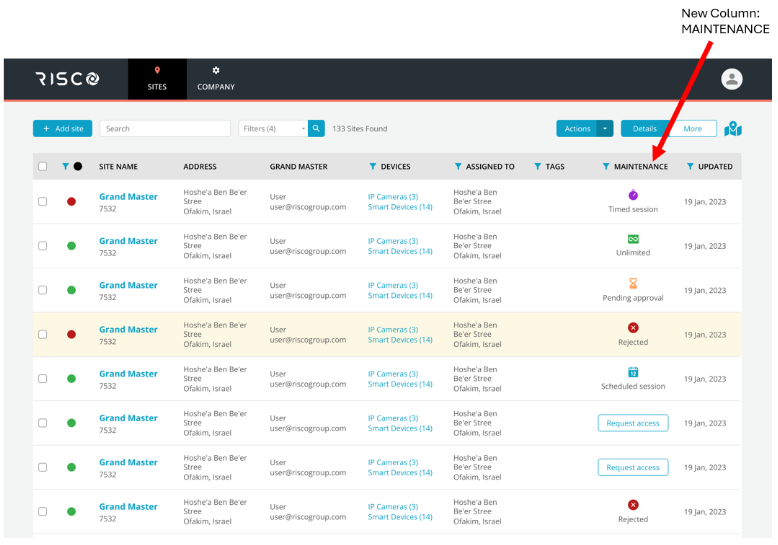Image resolution: width=778 pixels, height=545 pixels.
Task: Click the Assigned To column filter
Action: [458, 167]
